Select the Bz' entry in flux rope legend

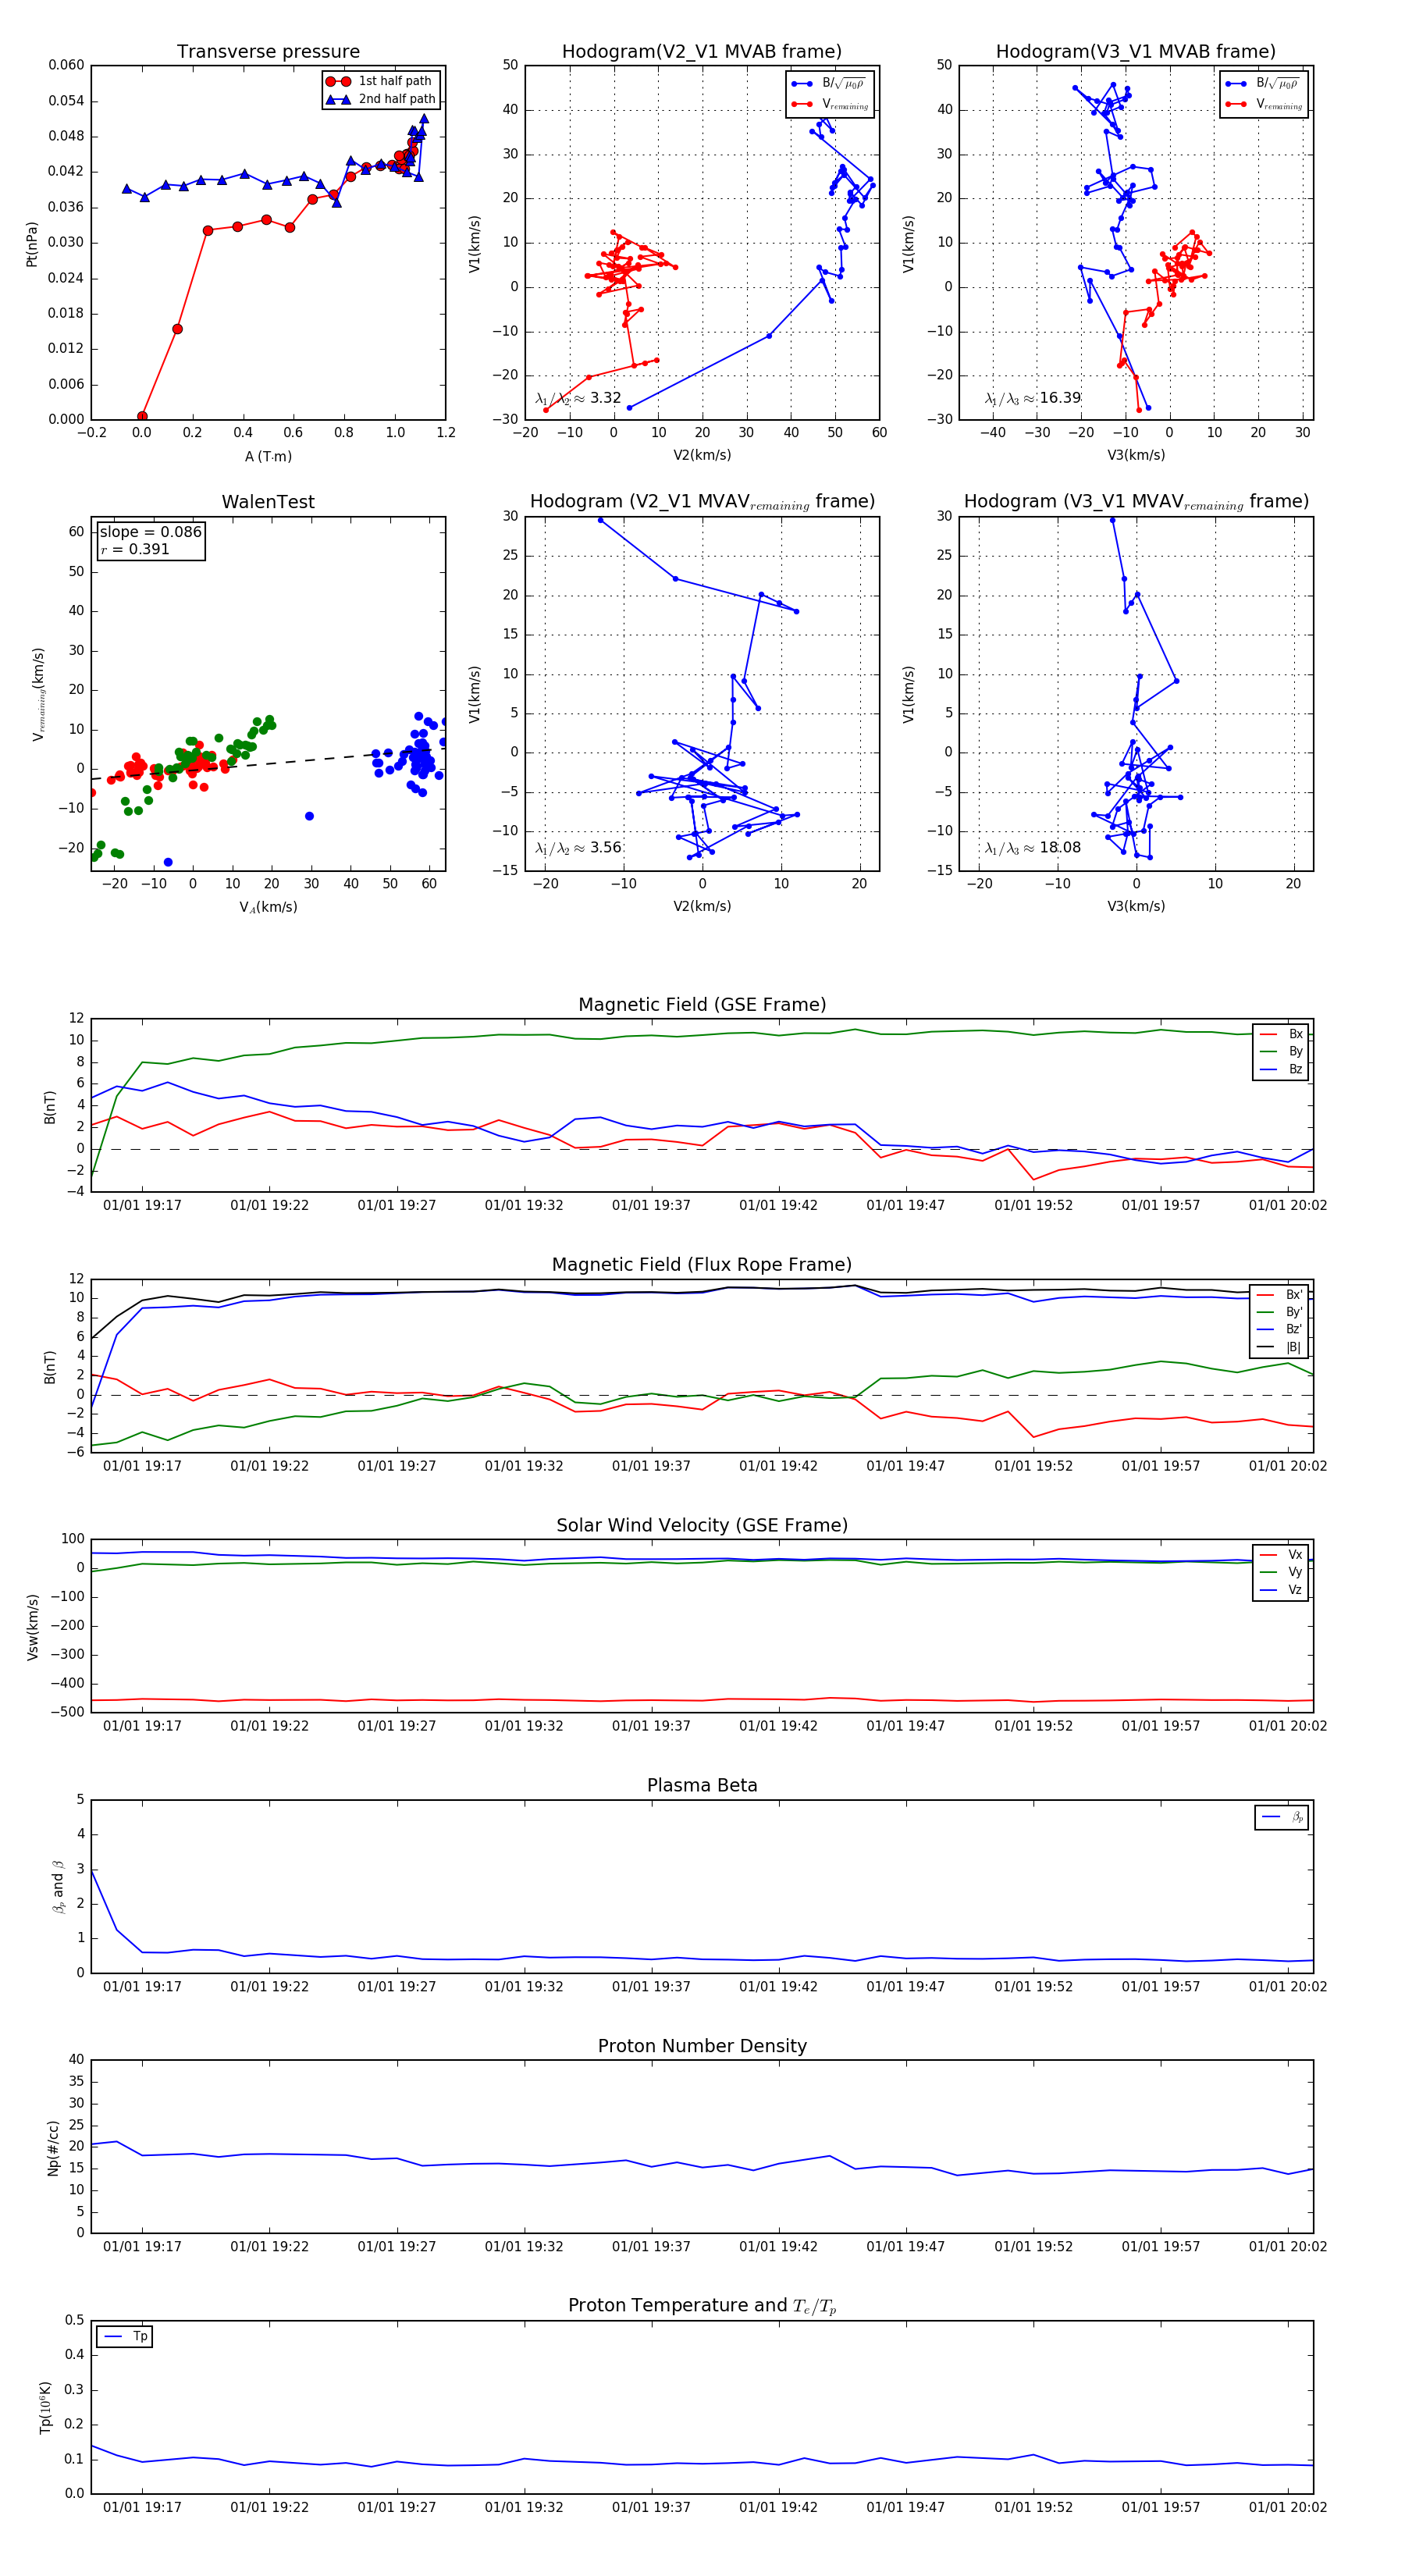[x=1279, y=1329]
